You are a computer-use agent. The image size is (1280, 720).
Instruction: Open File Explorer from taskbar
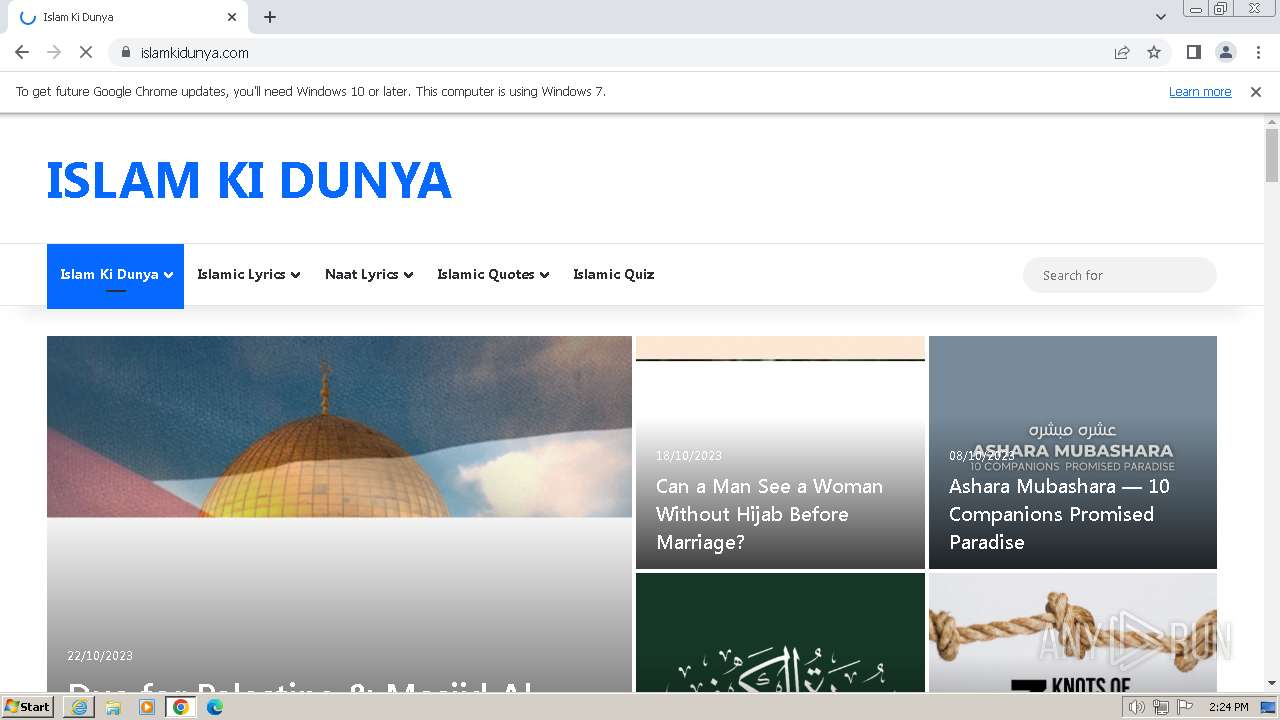113,707
